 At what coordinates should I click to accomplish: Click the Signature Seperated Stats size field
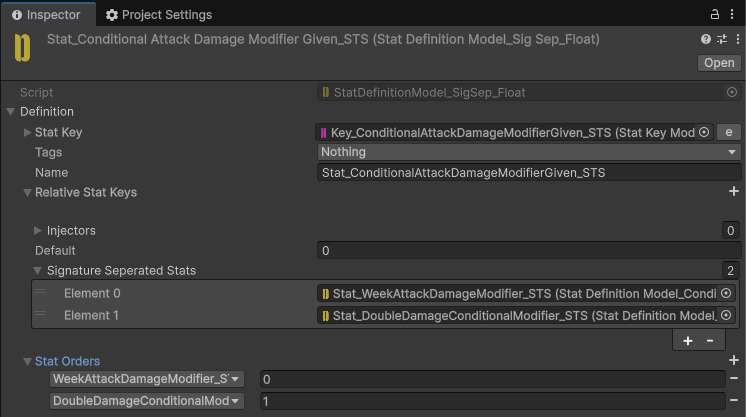730,270
